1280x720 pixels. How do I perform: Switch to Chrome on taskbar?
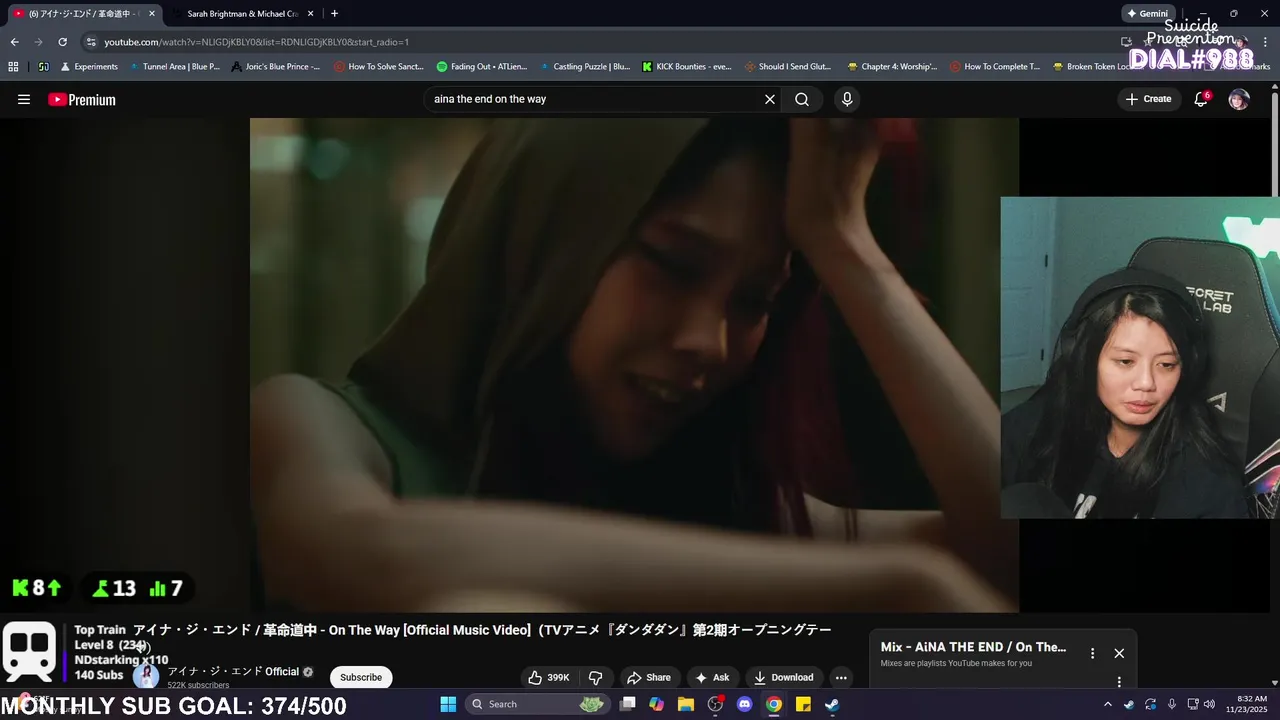[774, 704]
